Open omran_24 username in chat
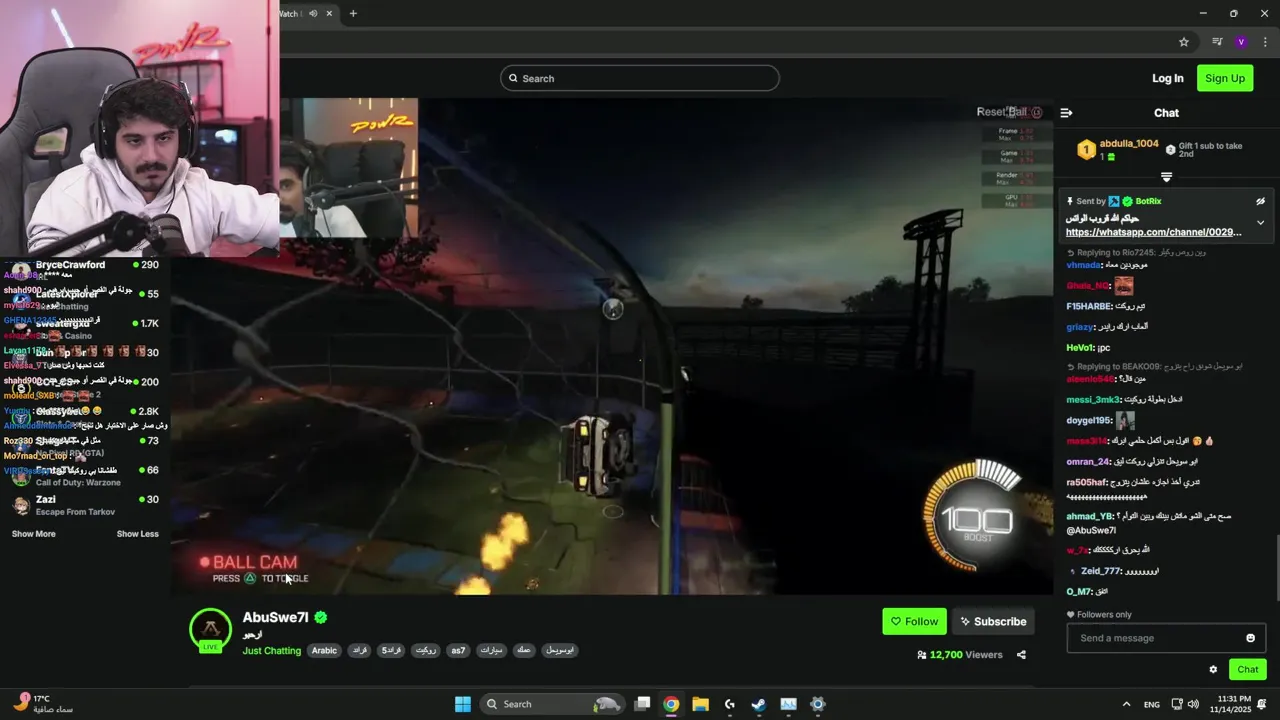The width and height of the screenshot is (1280, 720). tap(1088, 461)
